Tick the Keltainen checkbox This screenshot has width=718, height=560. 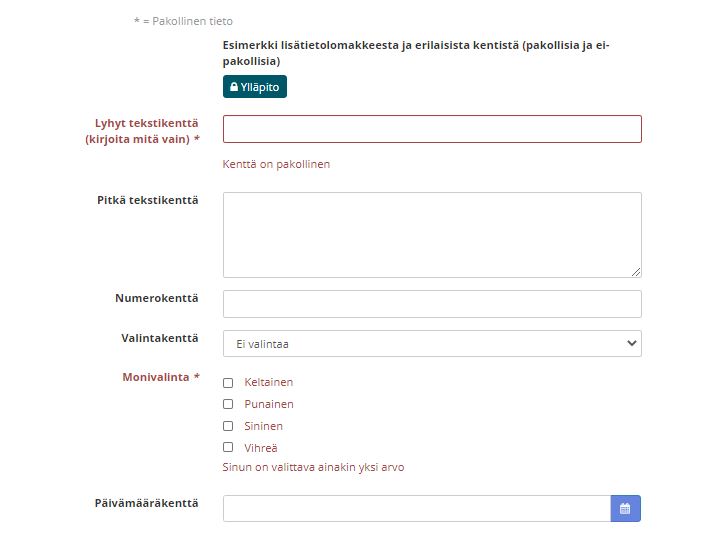pyautogui.click(x=228, y=383)
